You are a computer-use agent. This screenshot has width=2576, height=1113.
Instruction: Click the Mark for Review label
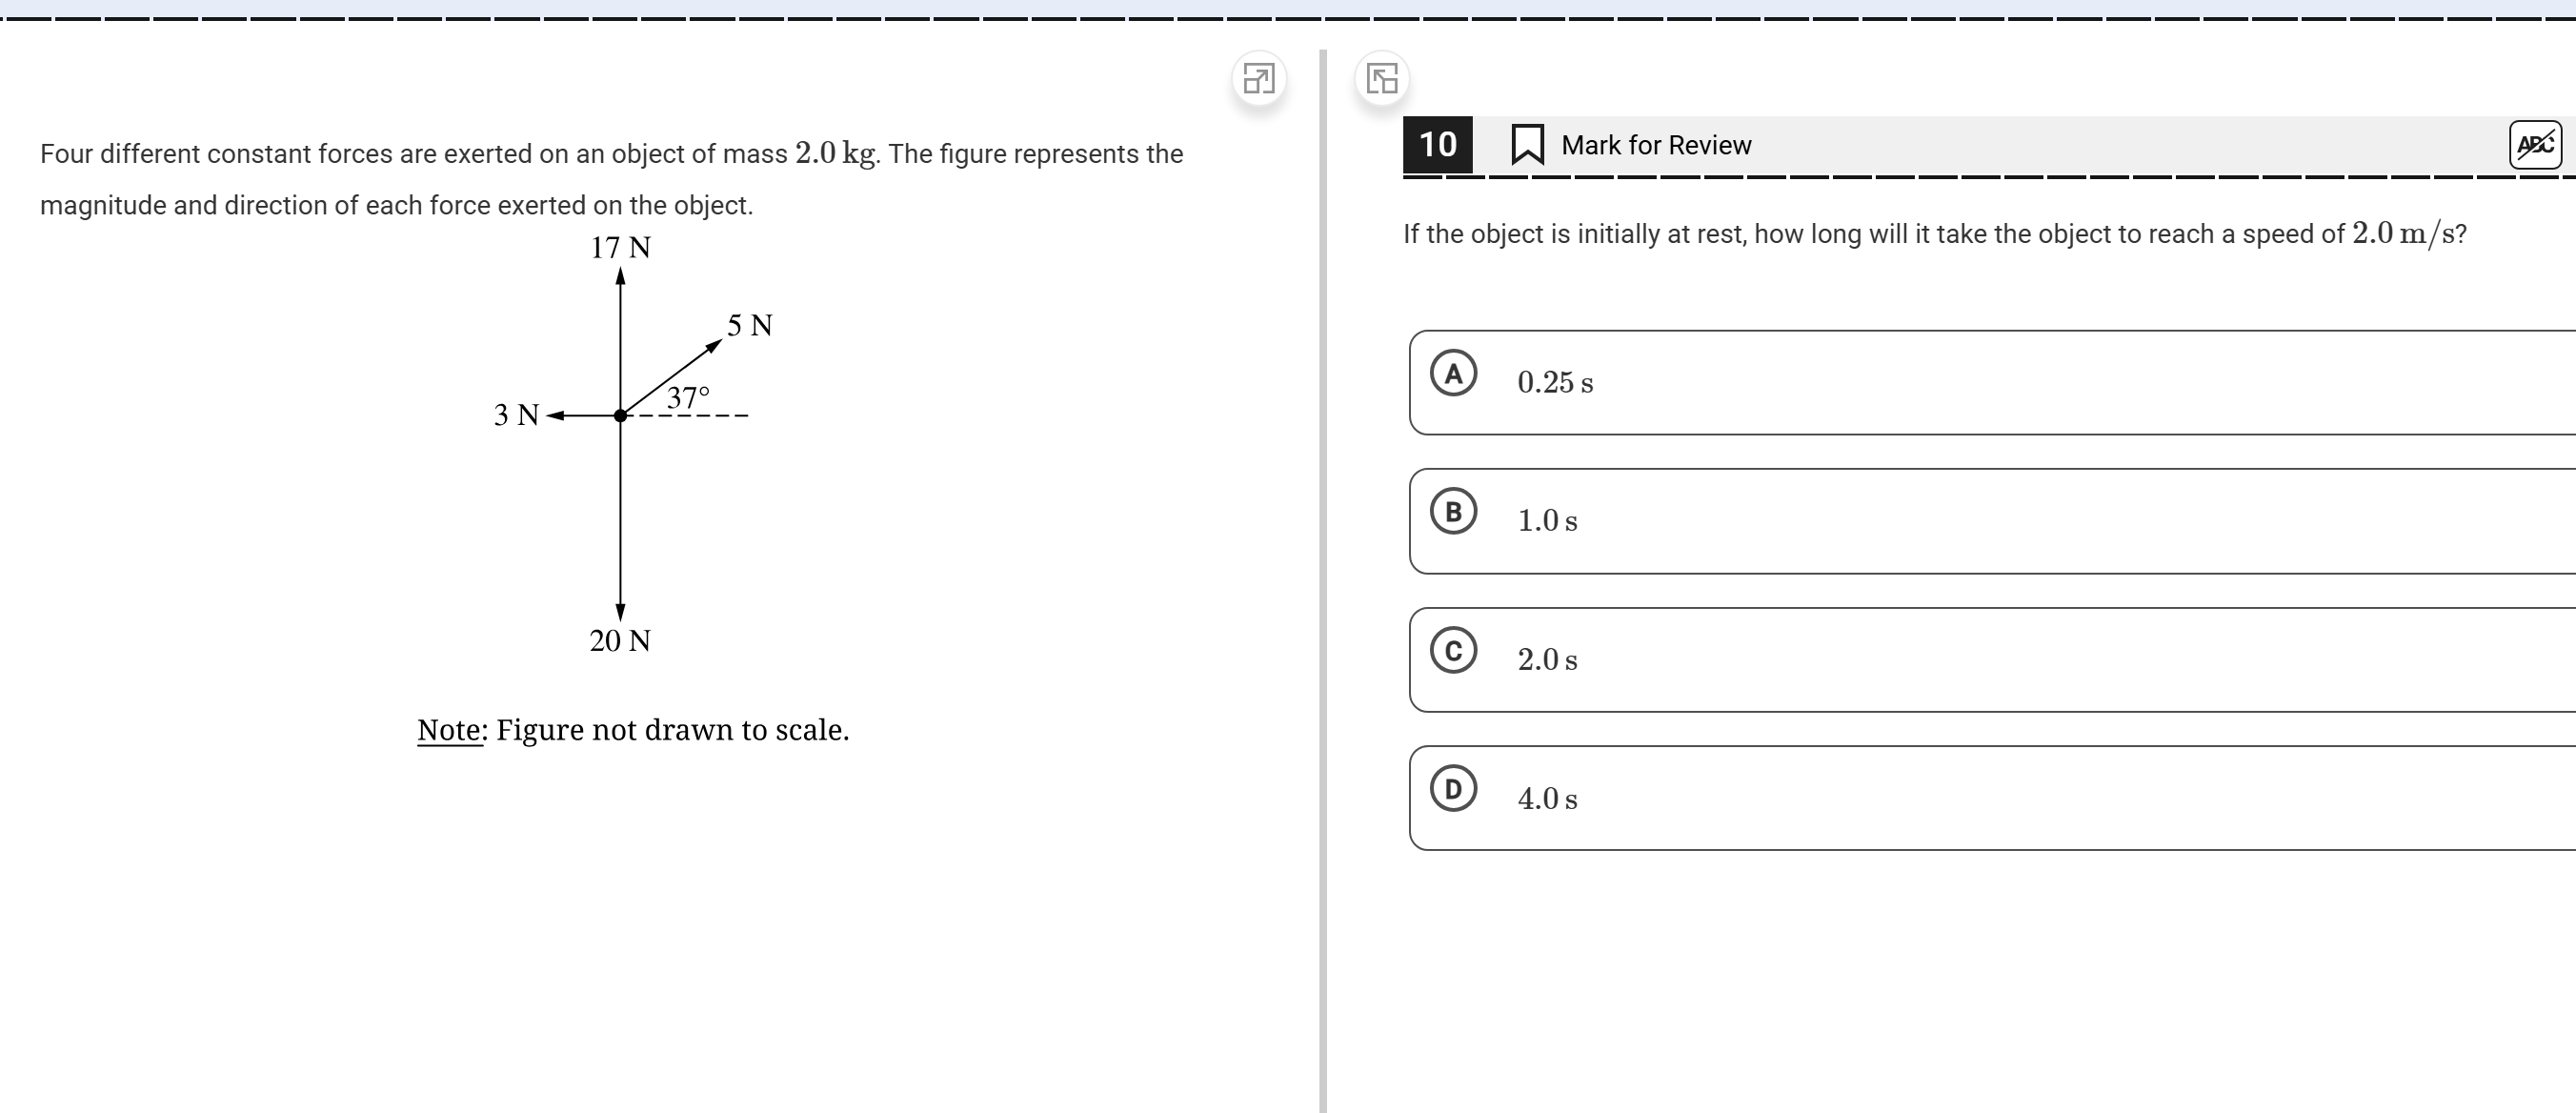[1655, 146]
